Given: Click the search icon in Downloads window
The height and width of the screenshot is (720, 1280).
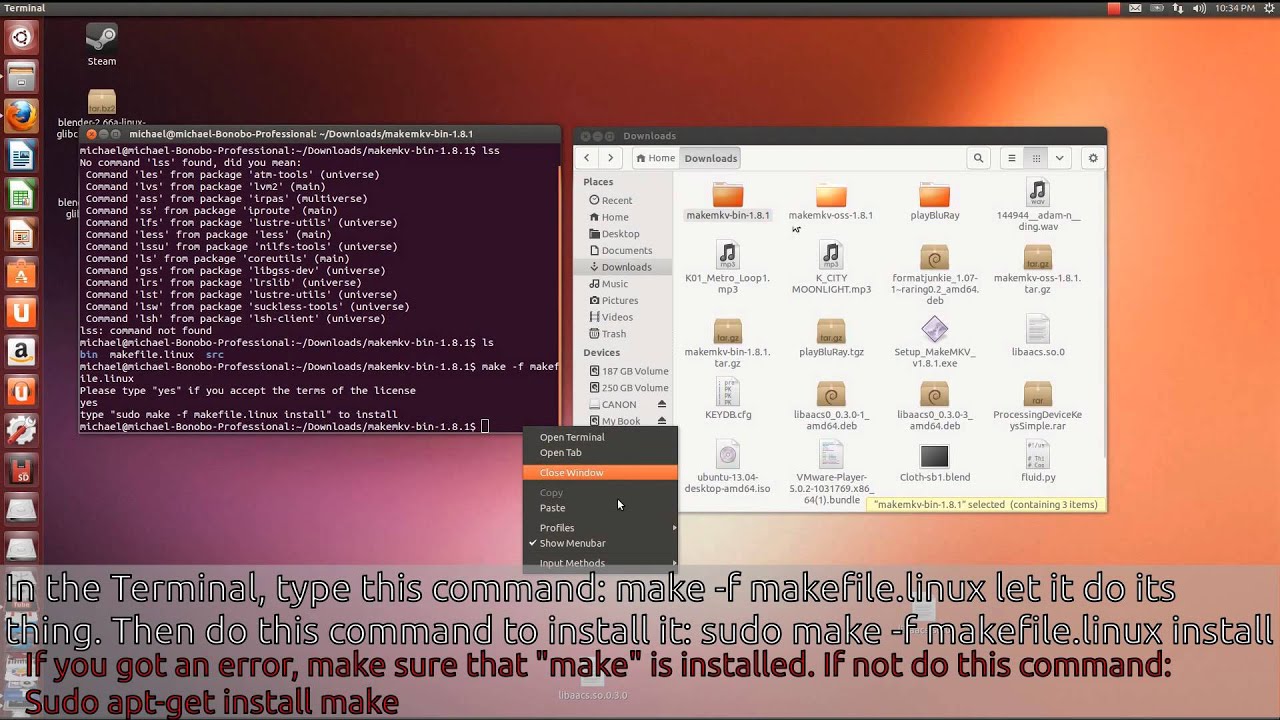Looking at the screenshot, I should point(979,158).
